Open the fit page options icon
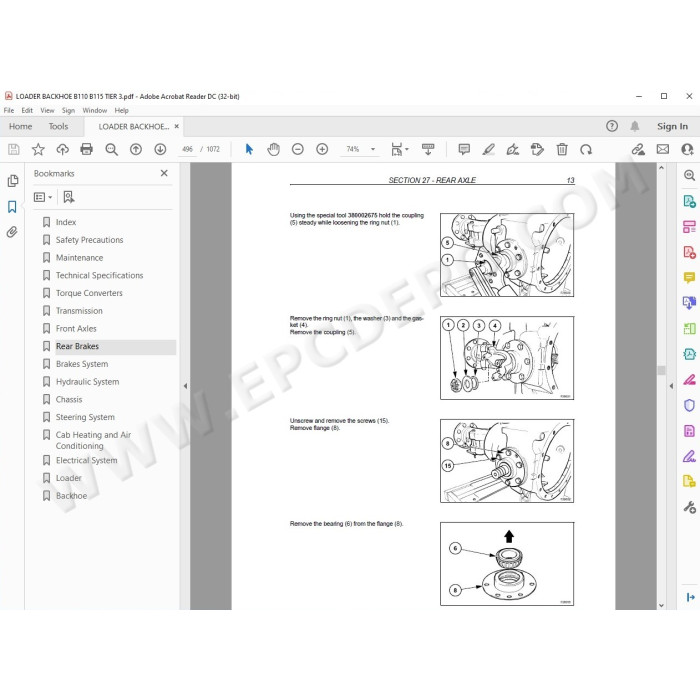This screenshot has width=700, height=700. 399,149
